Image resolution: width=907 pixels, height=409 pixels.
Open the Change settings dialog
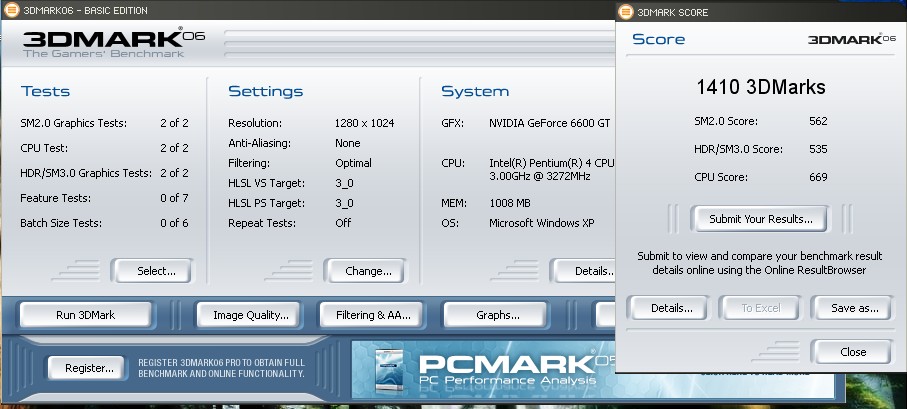click(x=366, y=271)
